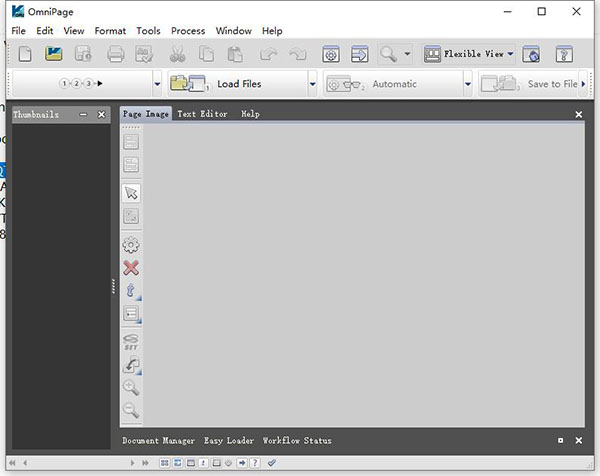Select the Page Image tab
Screen dimensions: 600x476
click(146, 114)
